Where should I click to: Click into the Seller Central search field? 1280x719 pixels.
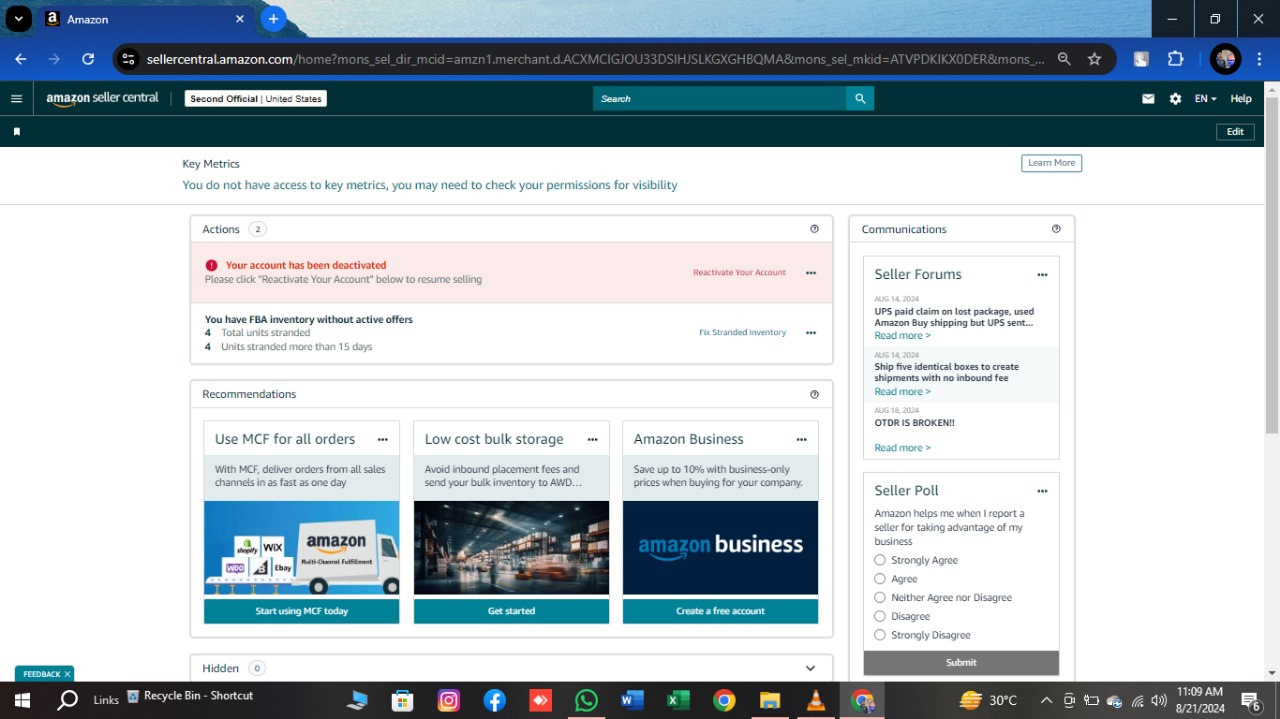tap(719, 98)
